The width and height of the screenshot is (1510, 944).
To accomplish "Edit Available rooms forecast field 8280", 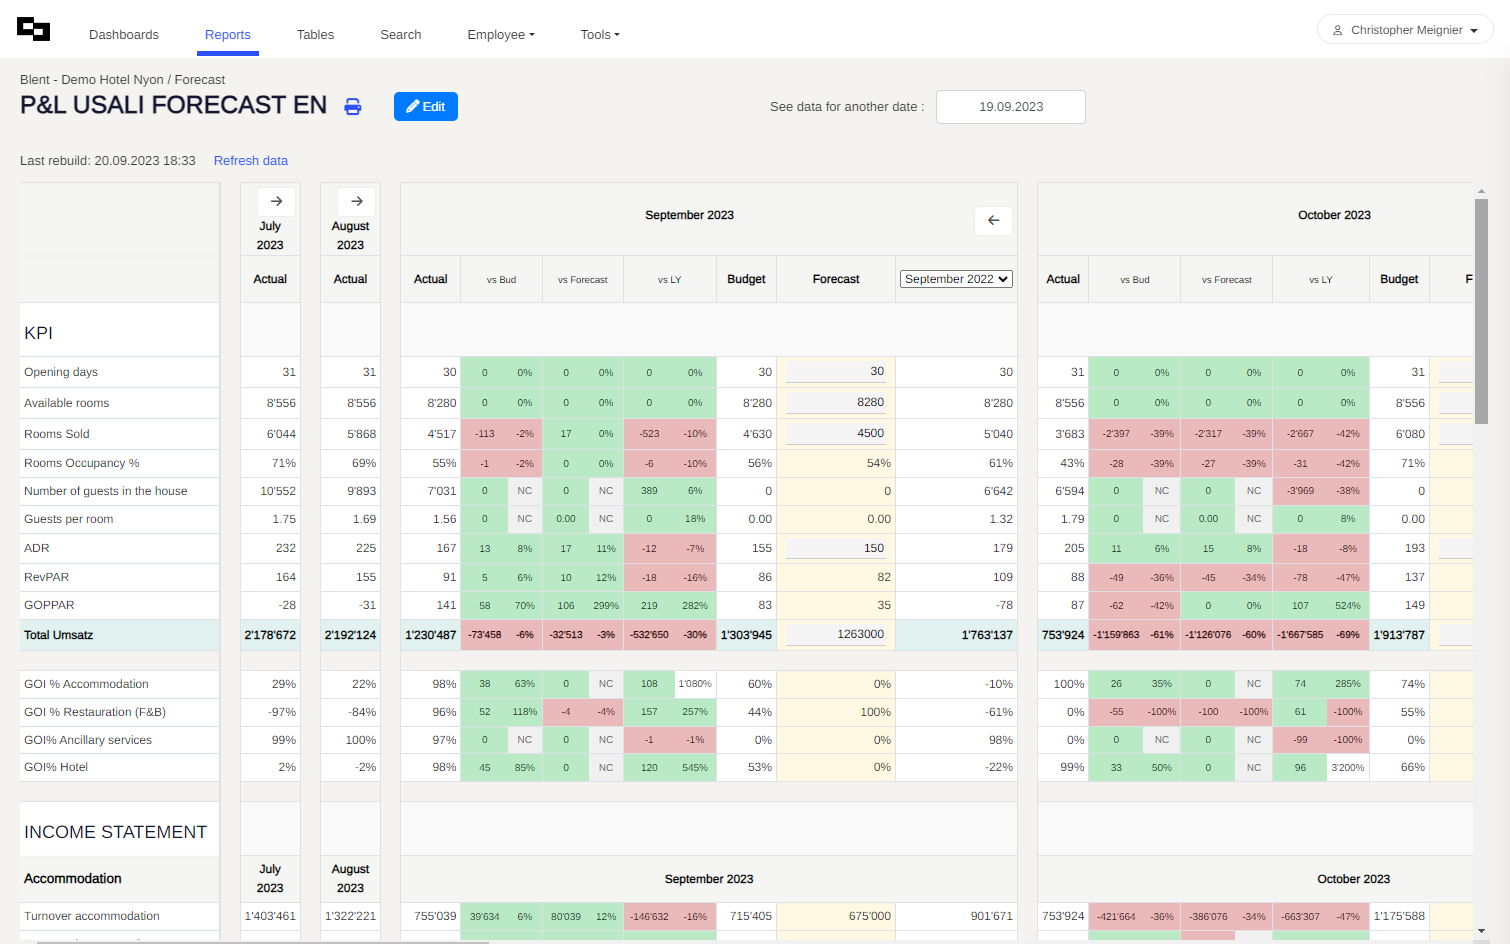I will [x=836, y=403].
